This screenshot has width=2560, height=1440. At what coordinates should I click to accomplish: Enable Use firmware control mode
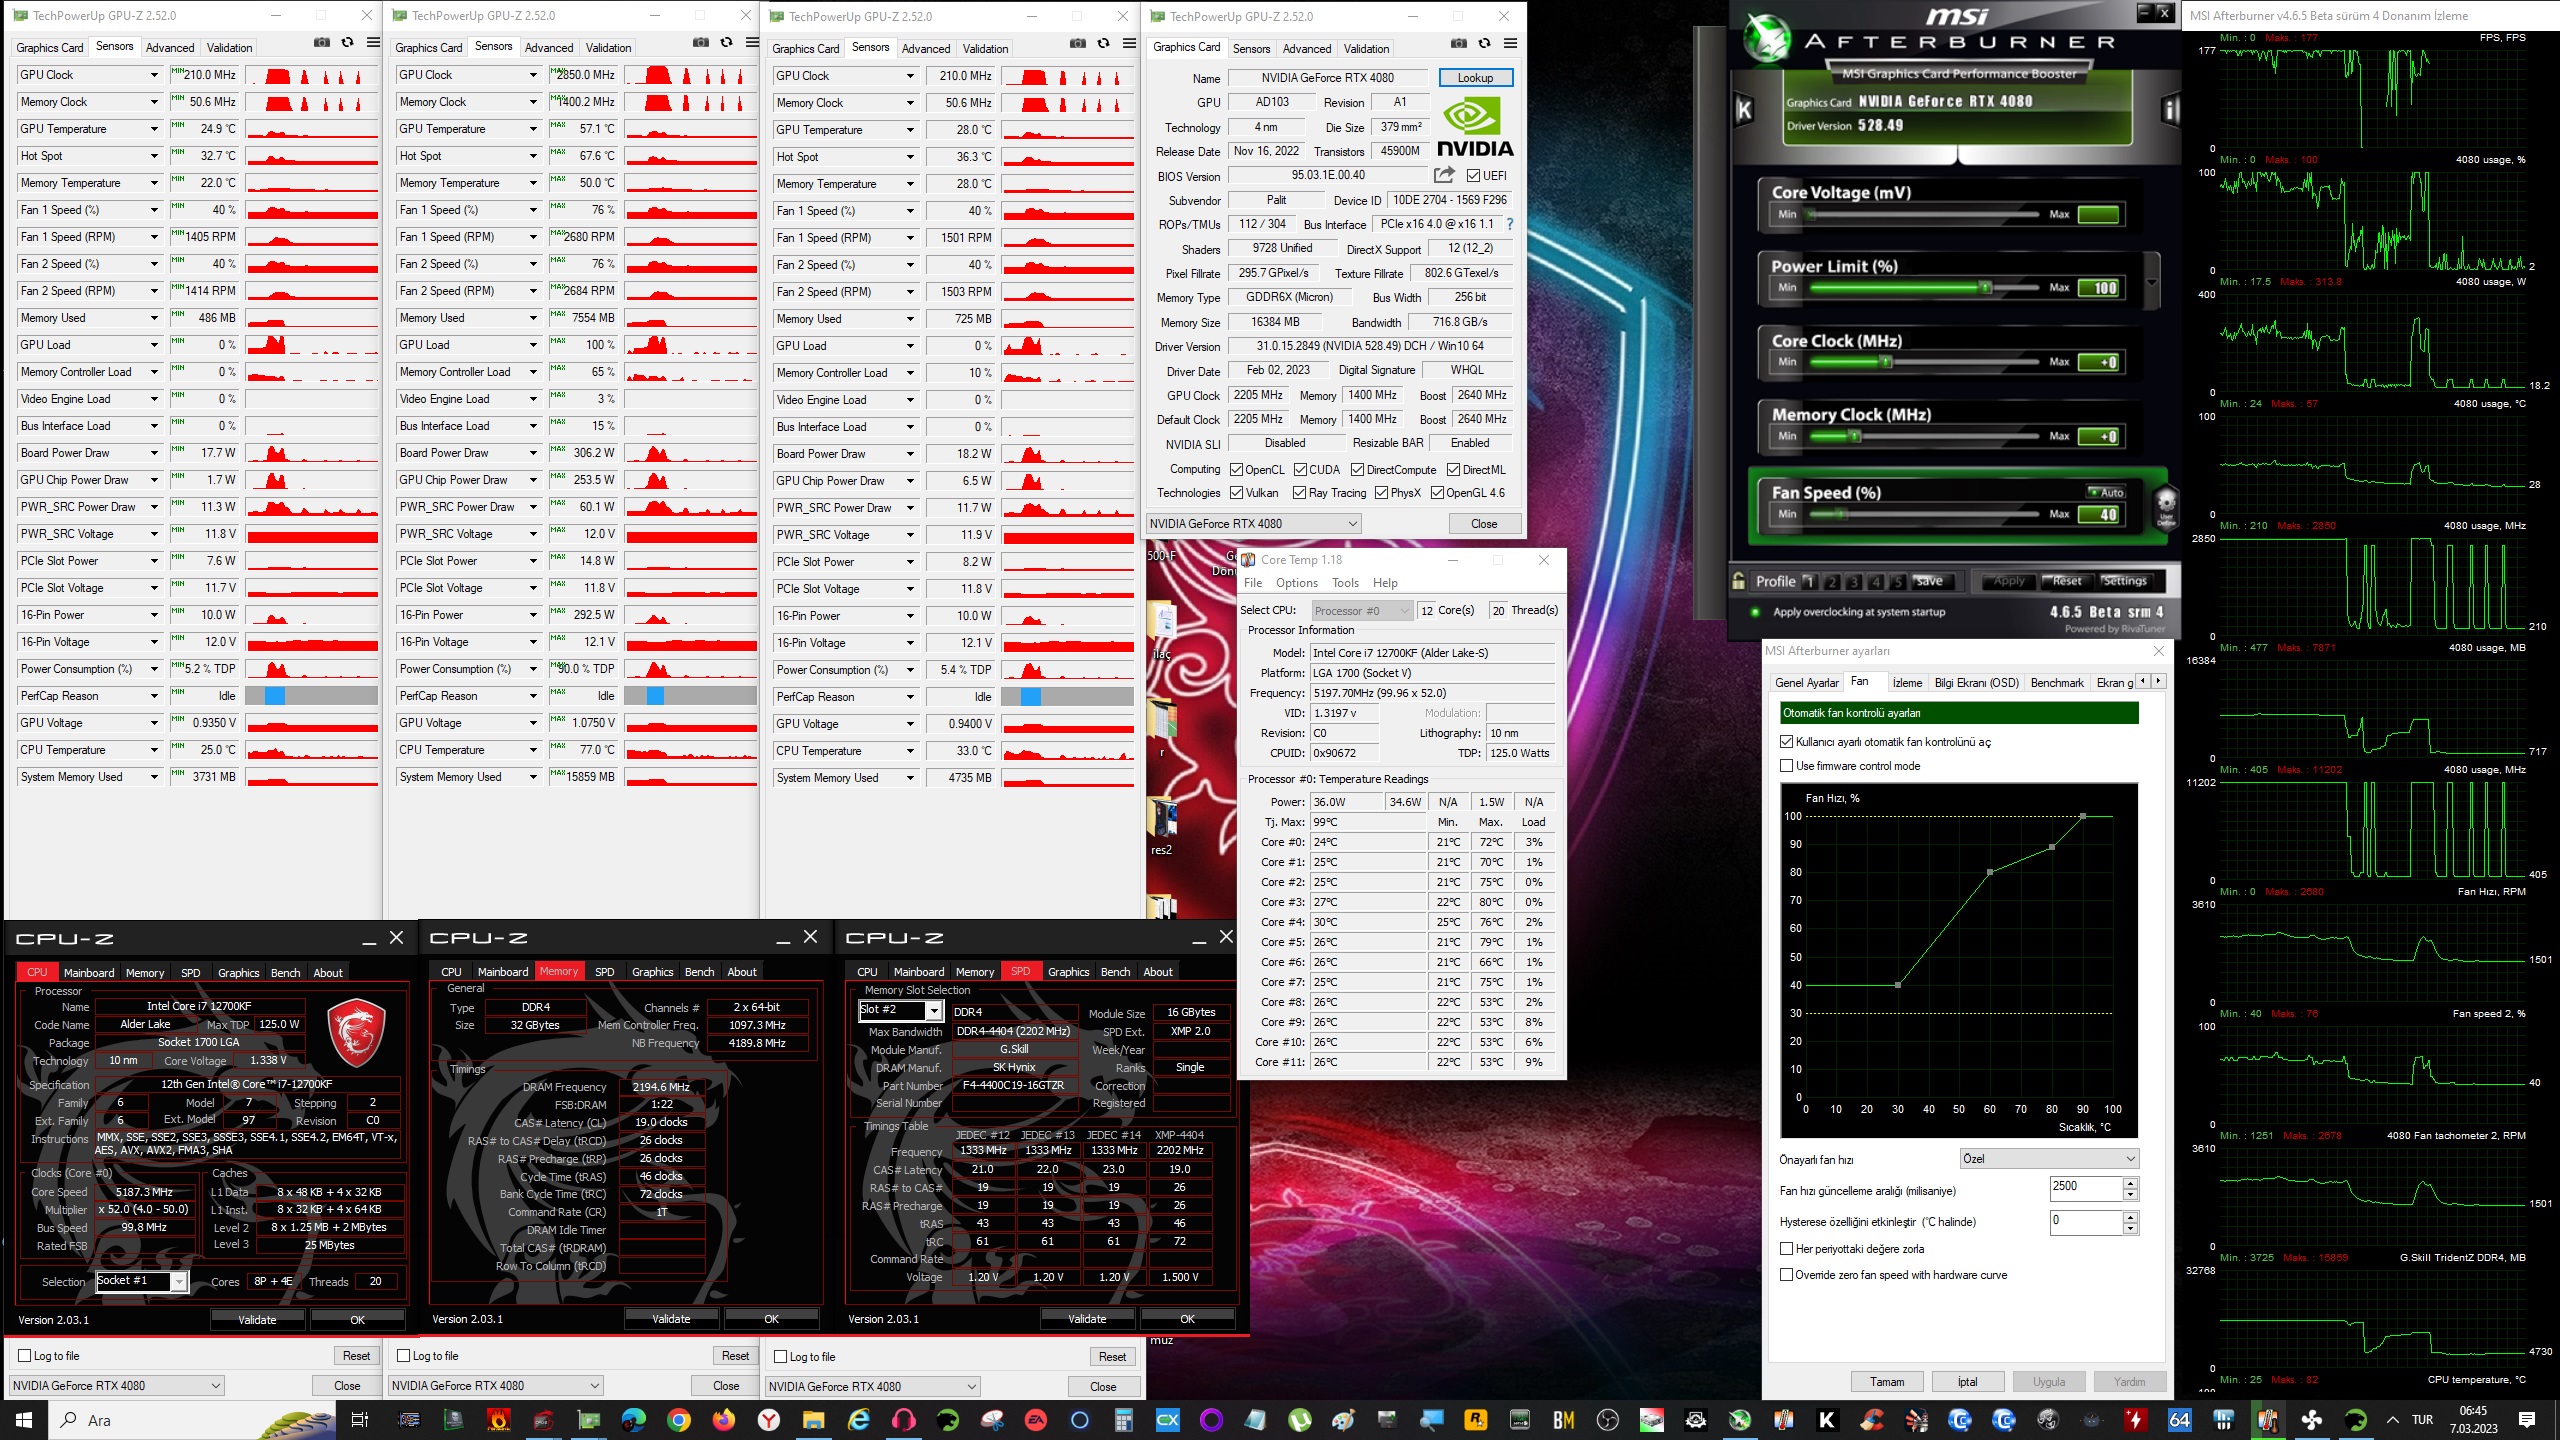tap(1786, 766)
